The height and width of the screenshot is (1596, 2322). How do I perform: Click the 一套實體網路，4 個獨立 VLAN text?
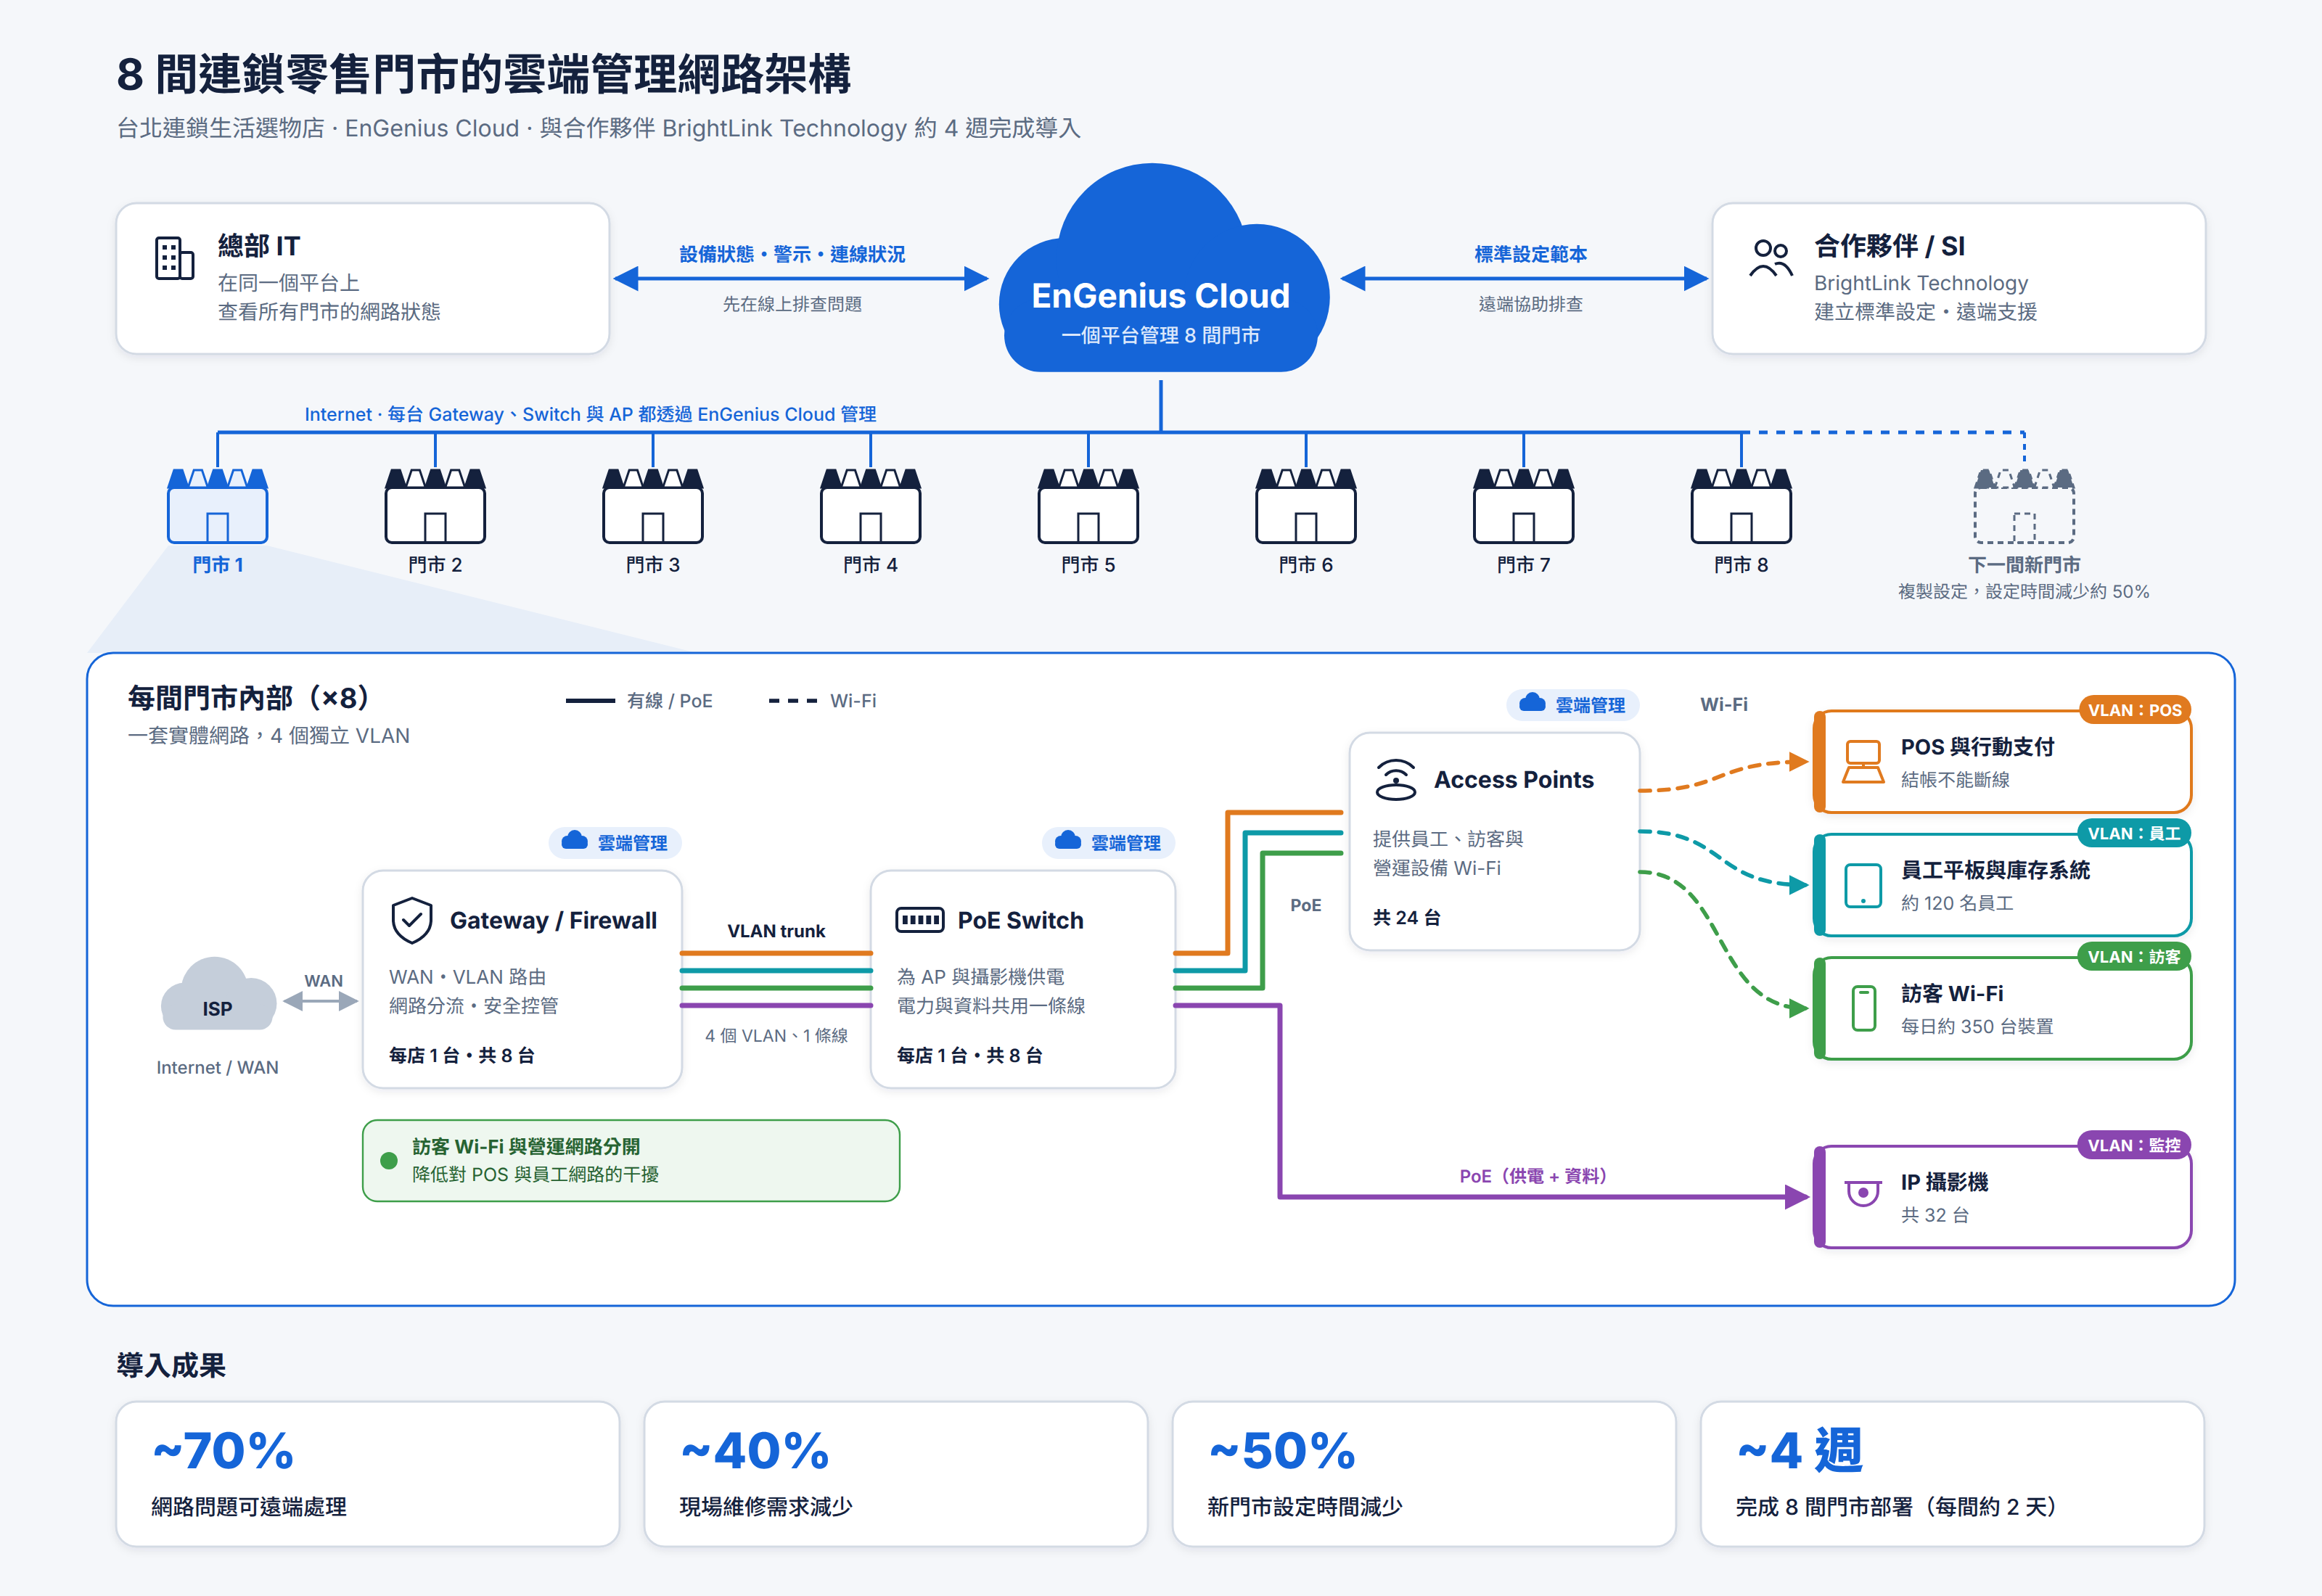[x=268, y=735]
